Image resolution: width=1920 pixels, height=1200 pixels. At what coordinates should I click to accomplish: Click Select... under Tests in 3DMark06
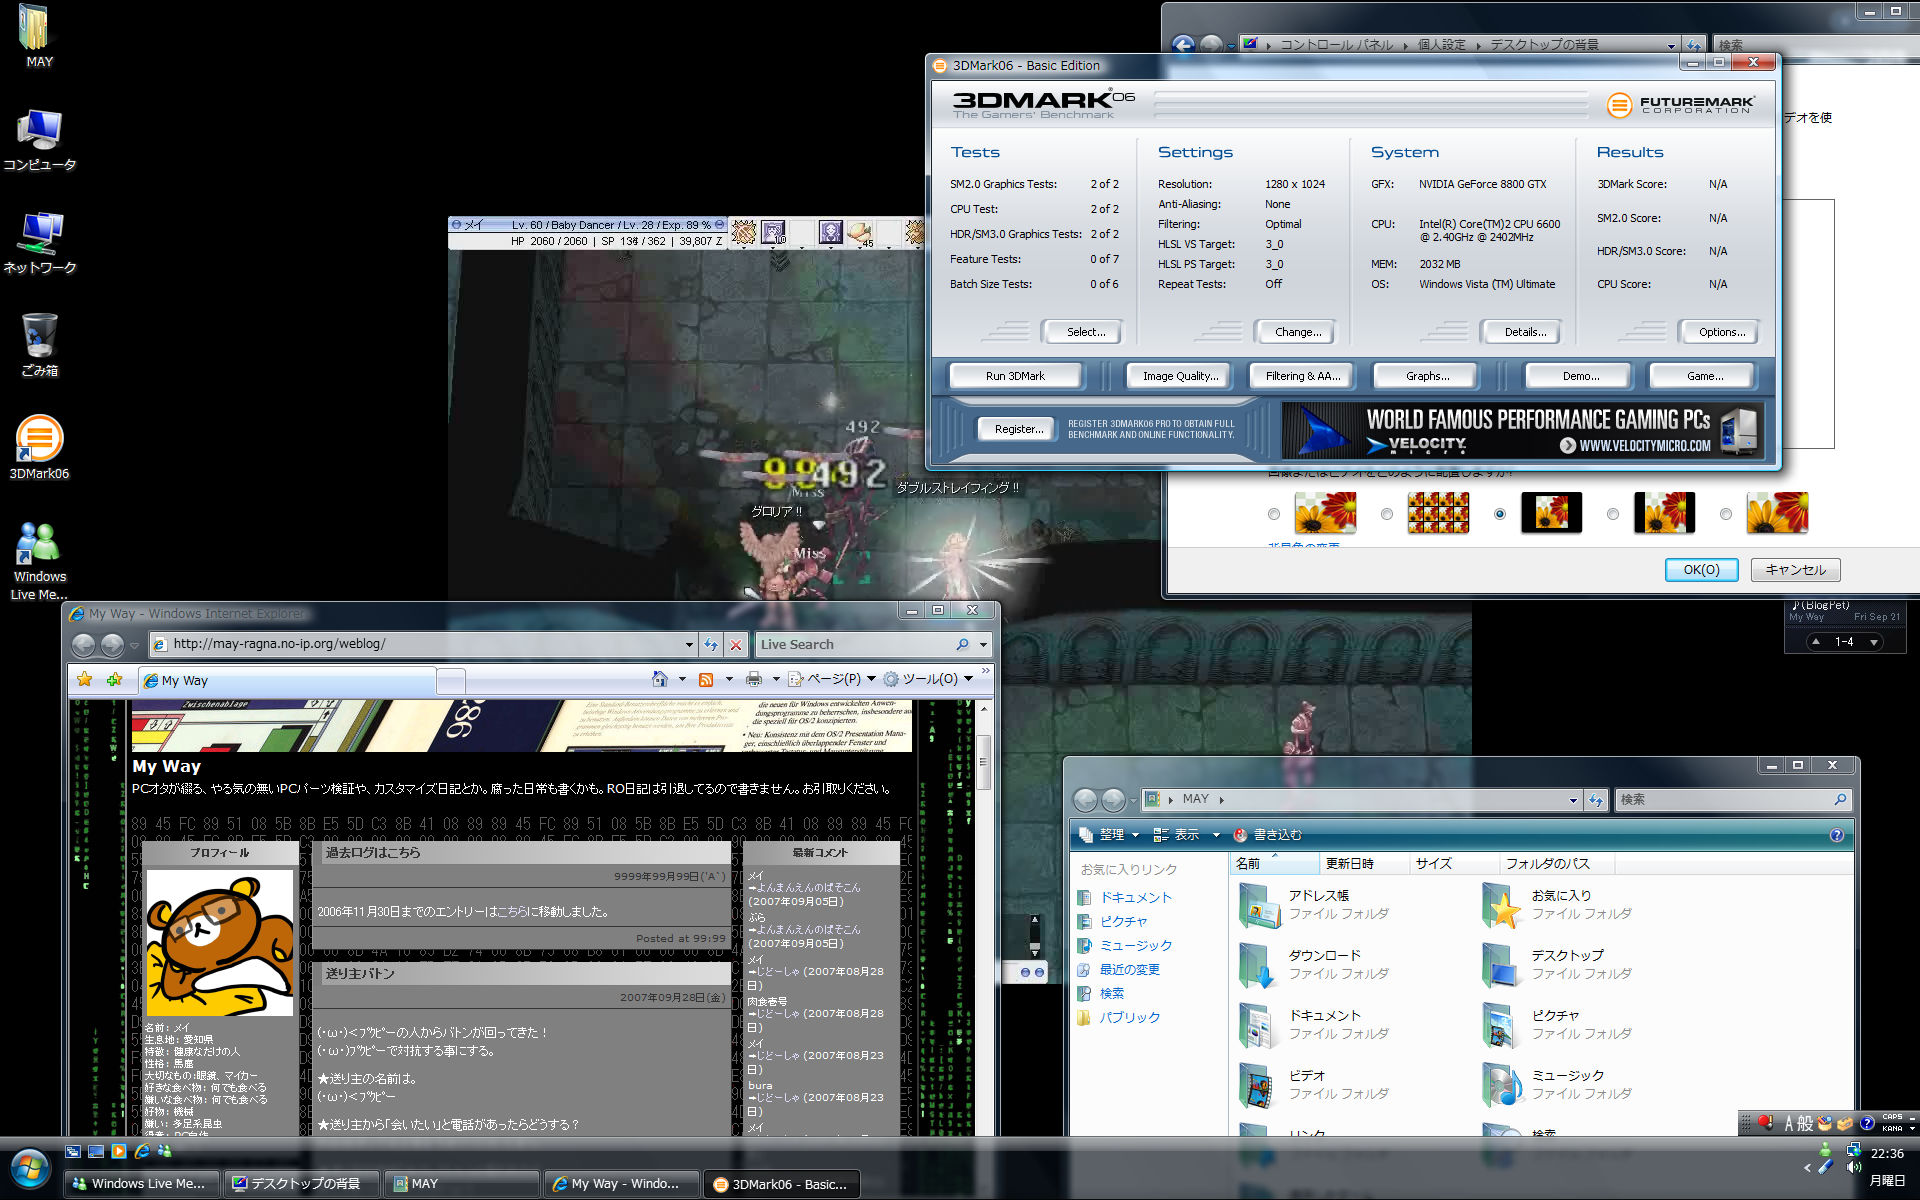tap(1084, 332)
